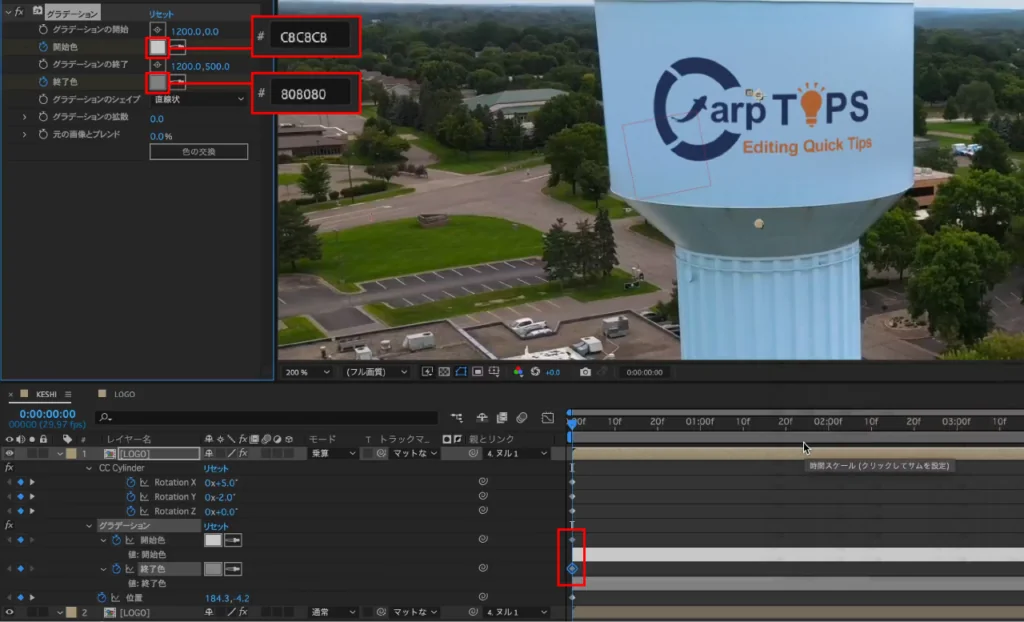Open layer 2 blend mode 通常 dropdown

click(332, 612)
